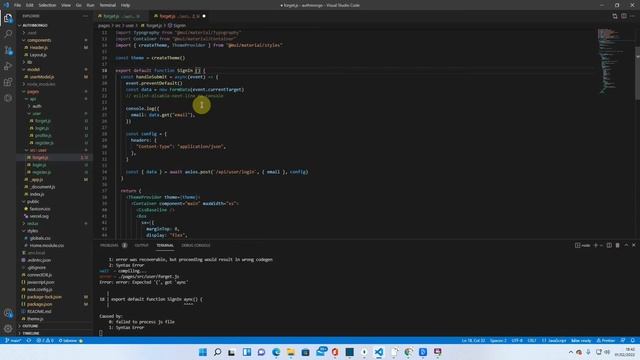This screenshot has width=640, height=360.
Task: Click the feedback icon in status bar
Action: pyautogui.click(x=623, y=340)
